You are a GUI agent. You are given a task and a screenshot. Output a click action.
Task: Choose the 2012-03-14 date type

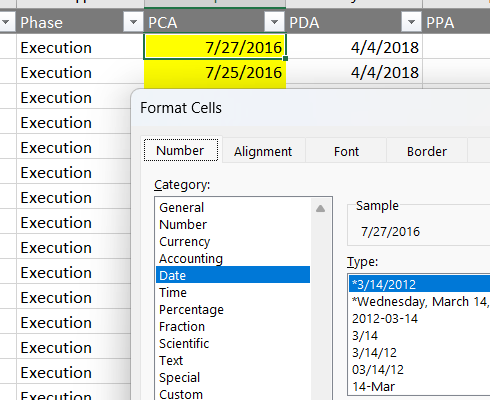coord(385,318)
